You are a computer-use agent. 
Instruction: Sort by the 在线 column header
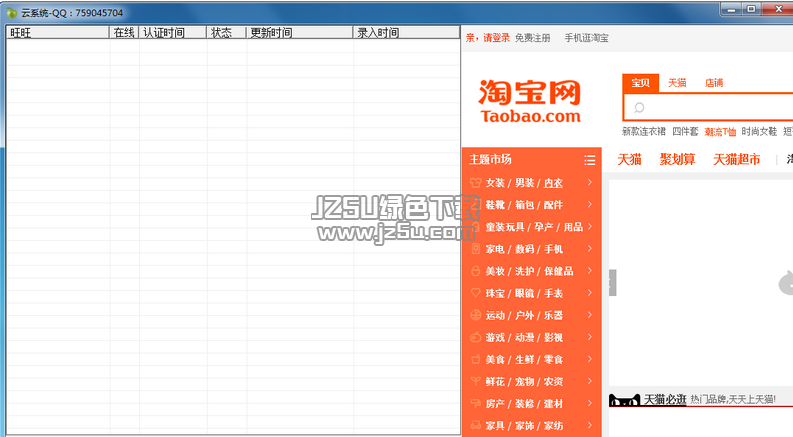124,33
